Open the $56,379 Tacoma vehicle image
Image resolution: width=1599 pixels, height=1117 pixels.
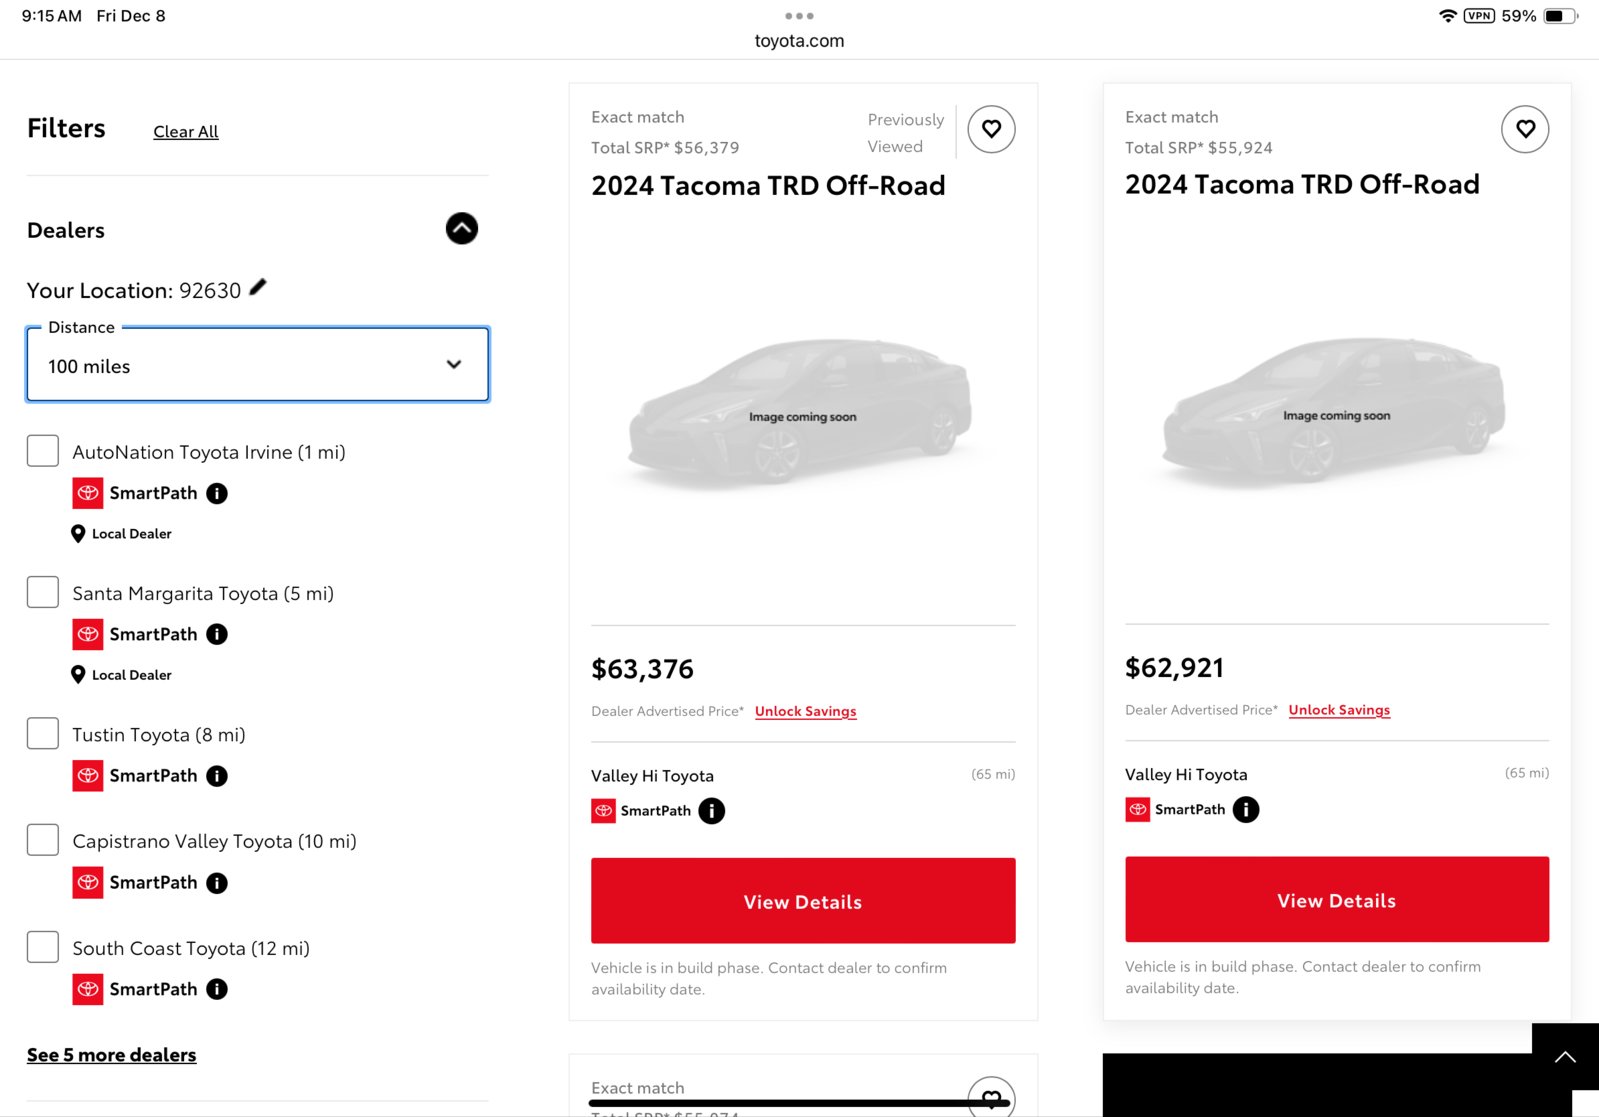coord(802,415)
